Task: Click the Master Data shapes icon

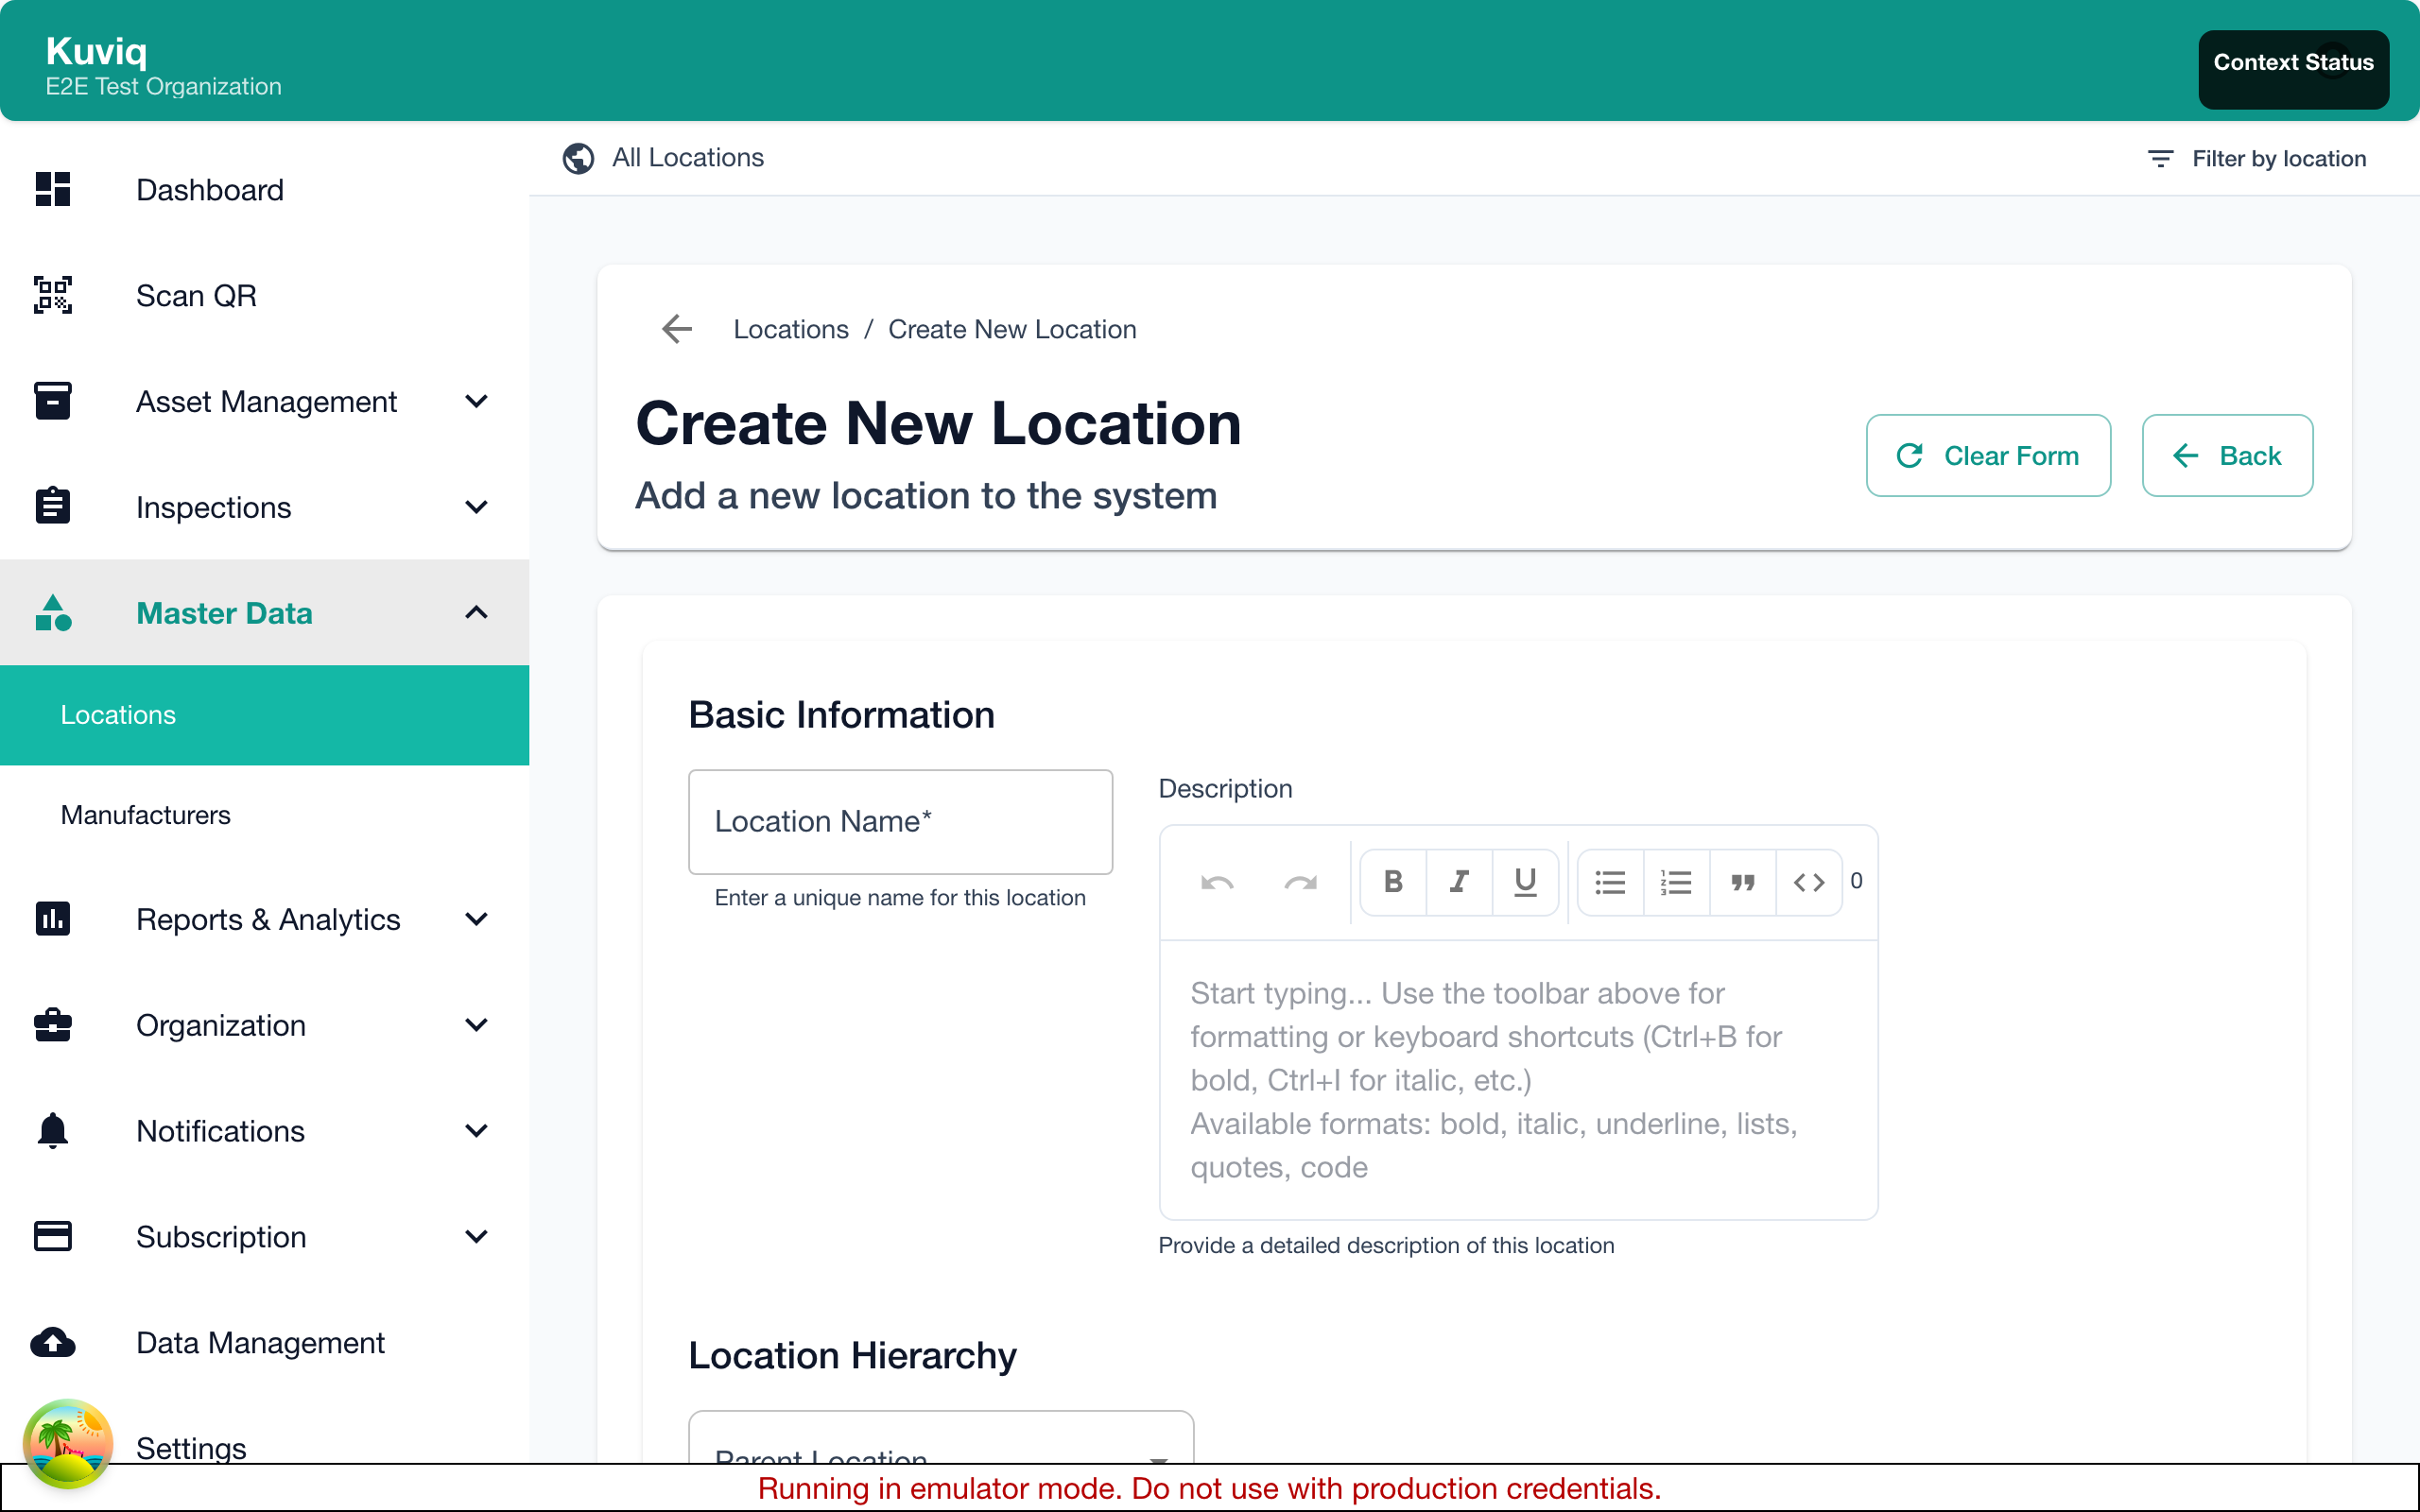Action: (x=53, y=612)
